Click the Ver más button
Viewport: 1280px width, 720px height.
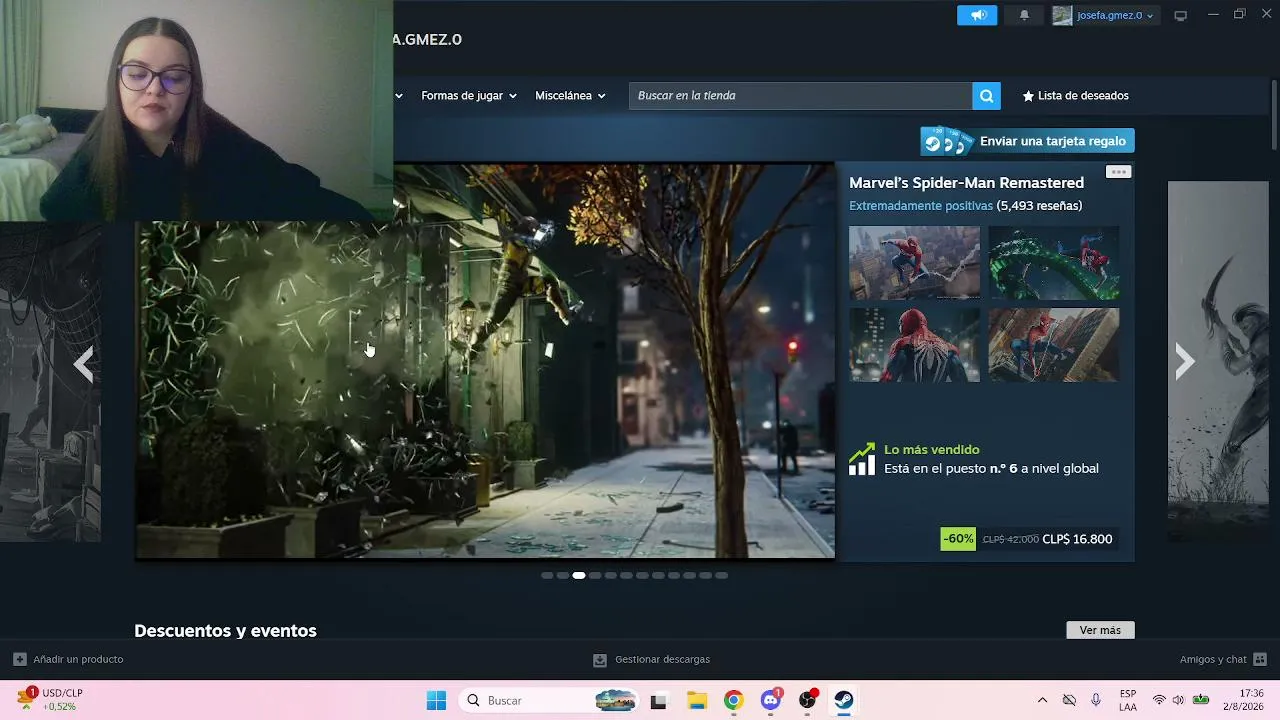(1100, 630)
